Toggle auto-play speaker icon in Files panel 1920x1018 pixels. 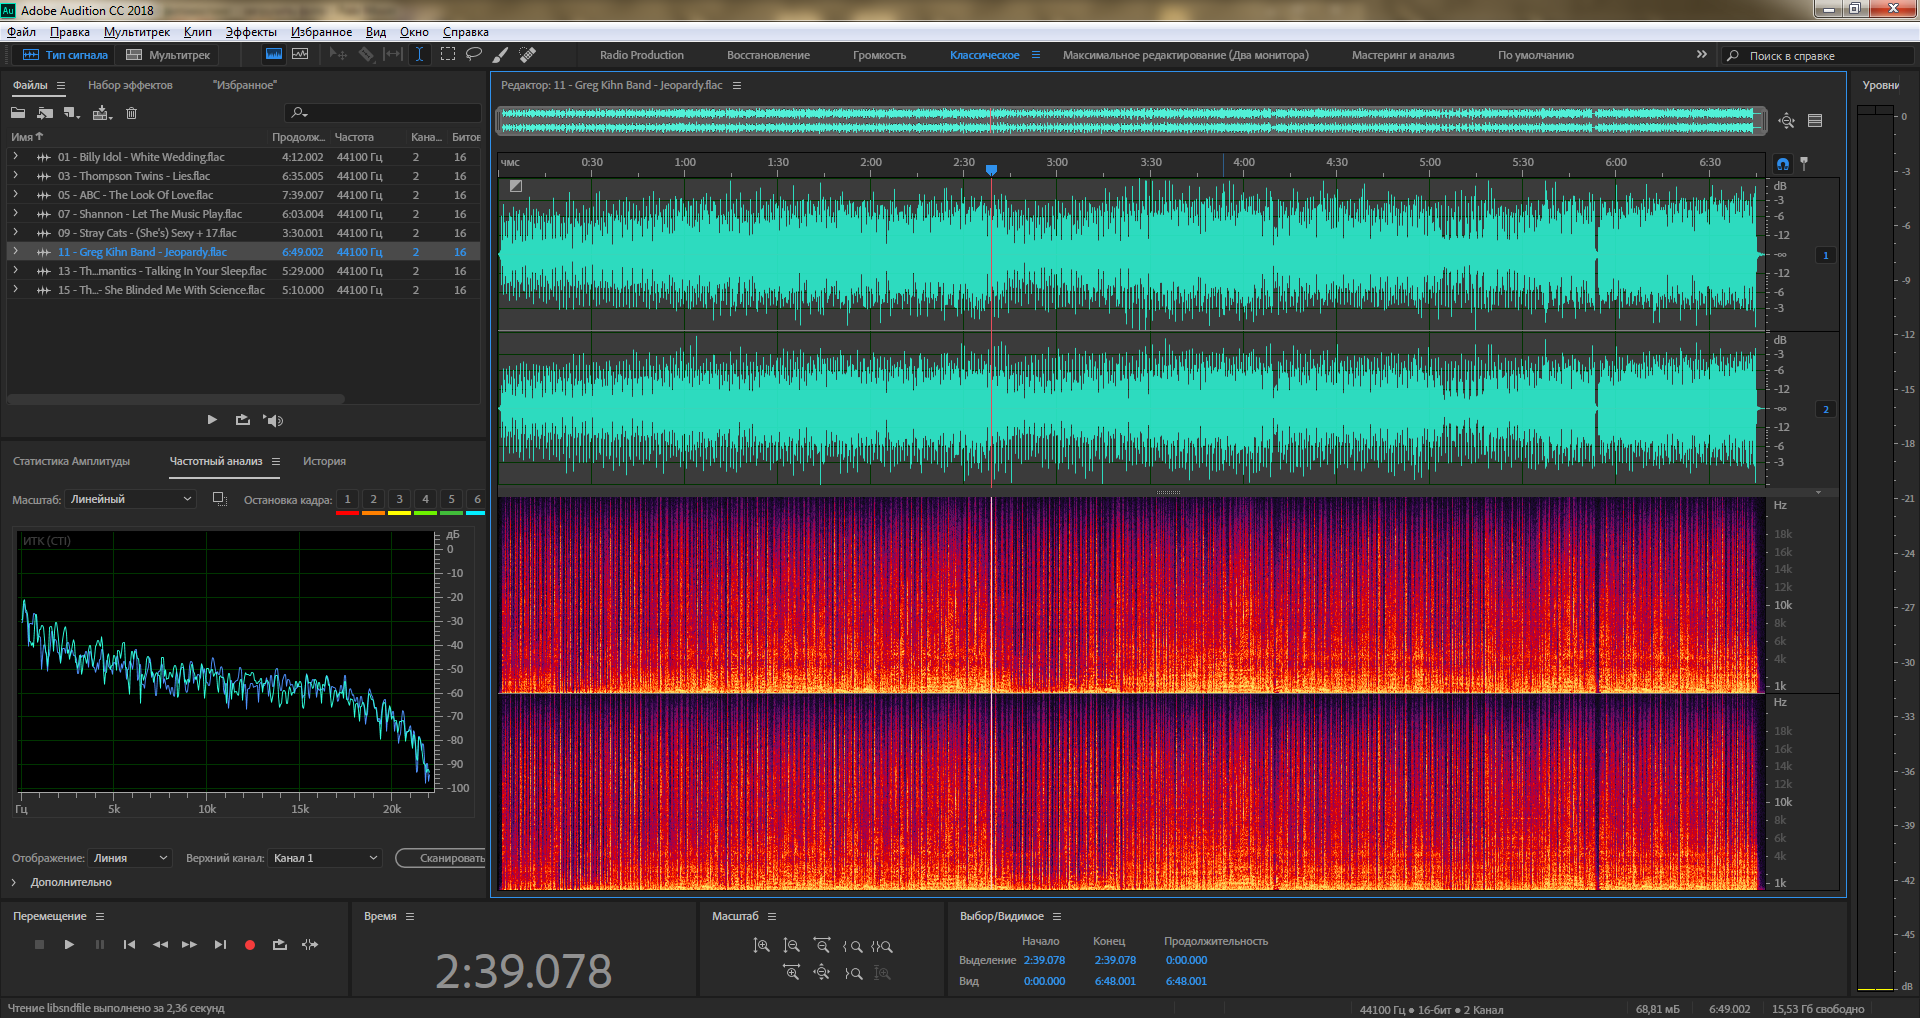(x=273, y=420)
